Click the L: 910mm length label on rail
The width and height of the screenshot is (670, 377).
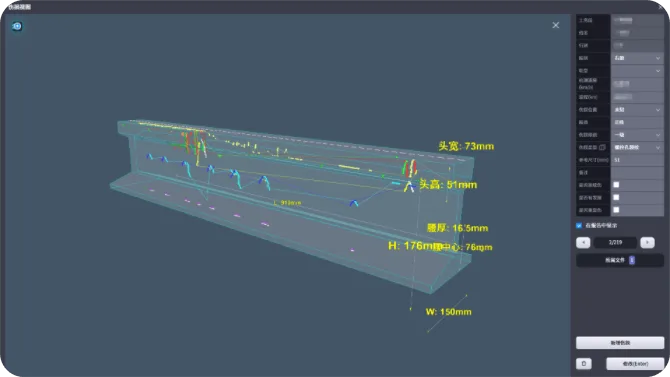[x=287, y=203]
